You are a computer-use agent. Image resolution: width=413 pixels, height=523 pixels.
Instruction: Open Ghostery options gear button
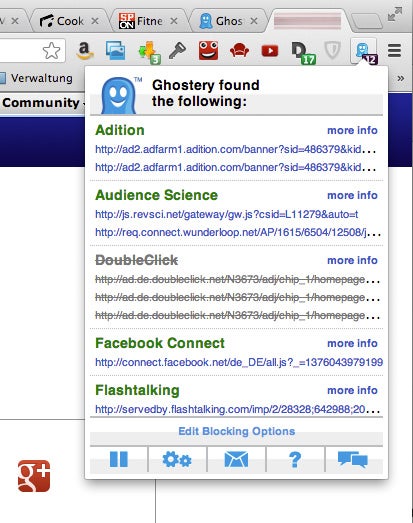[x=177, y=459]
